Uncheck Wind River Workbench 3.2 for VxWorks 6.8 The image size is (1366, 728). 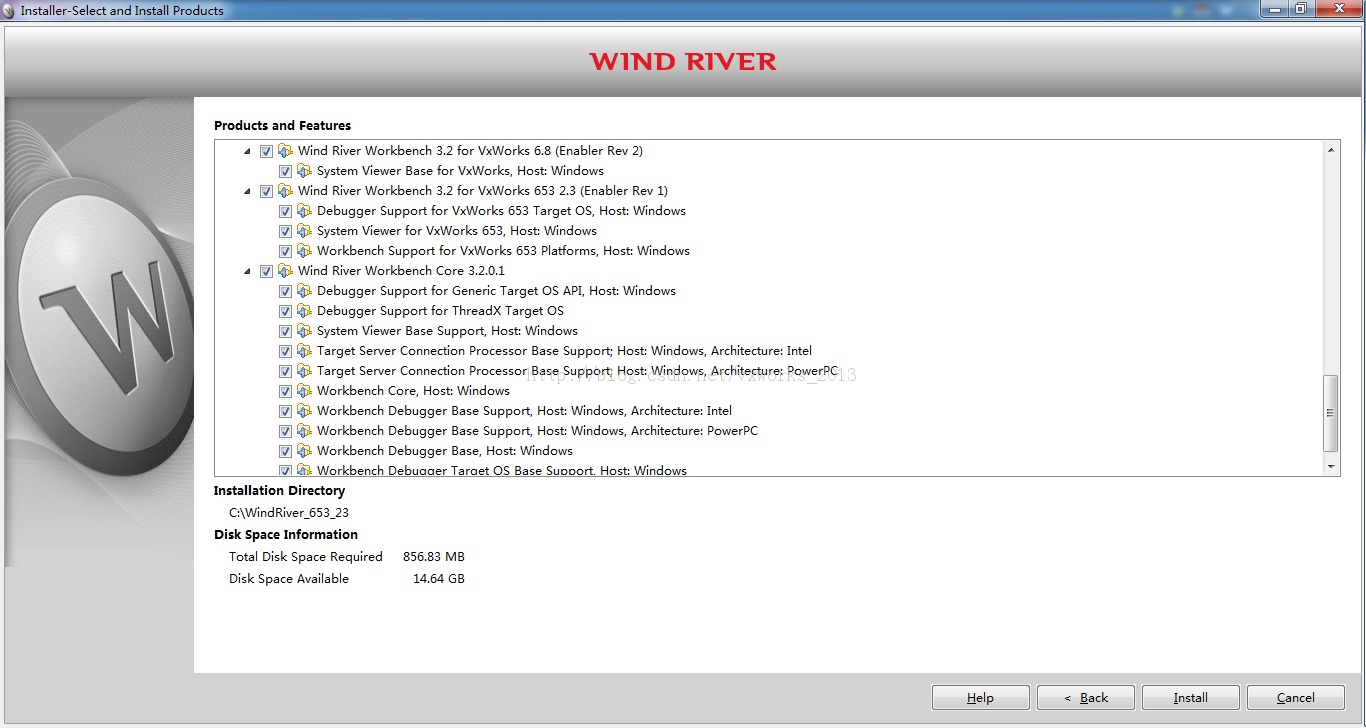pos(266,151)
